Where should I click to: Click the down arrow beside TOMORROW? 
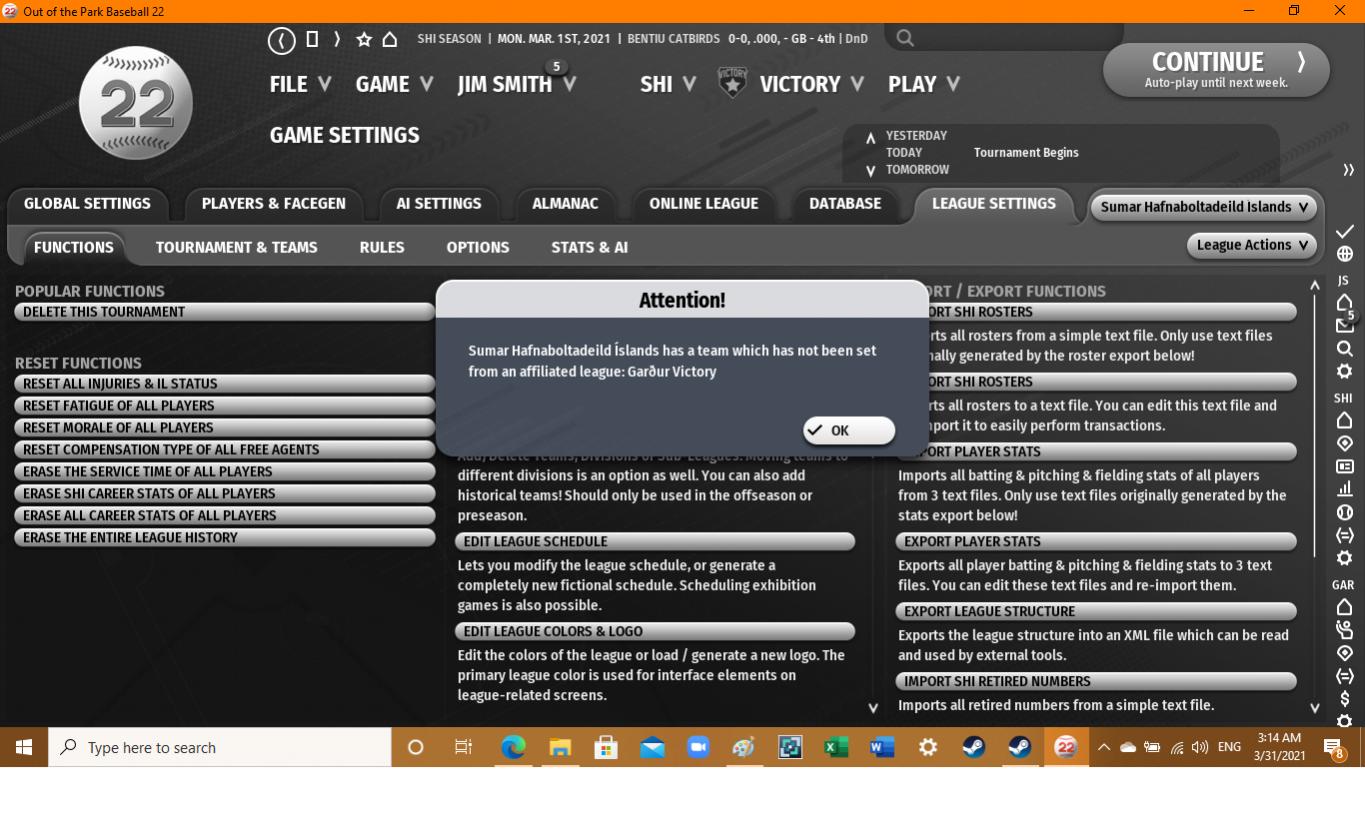870,170
